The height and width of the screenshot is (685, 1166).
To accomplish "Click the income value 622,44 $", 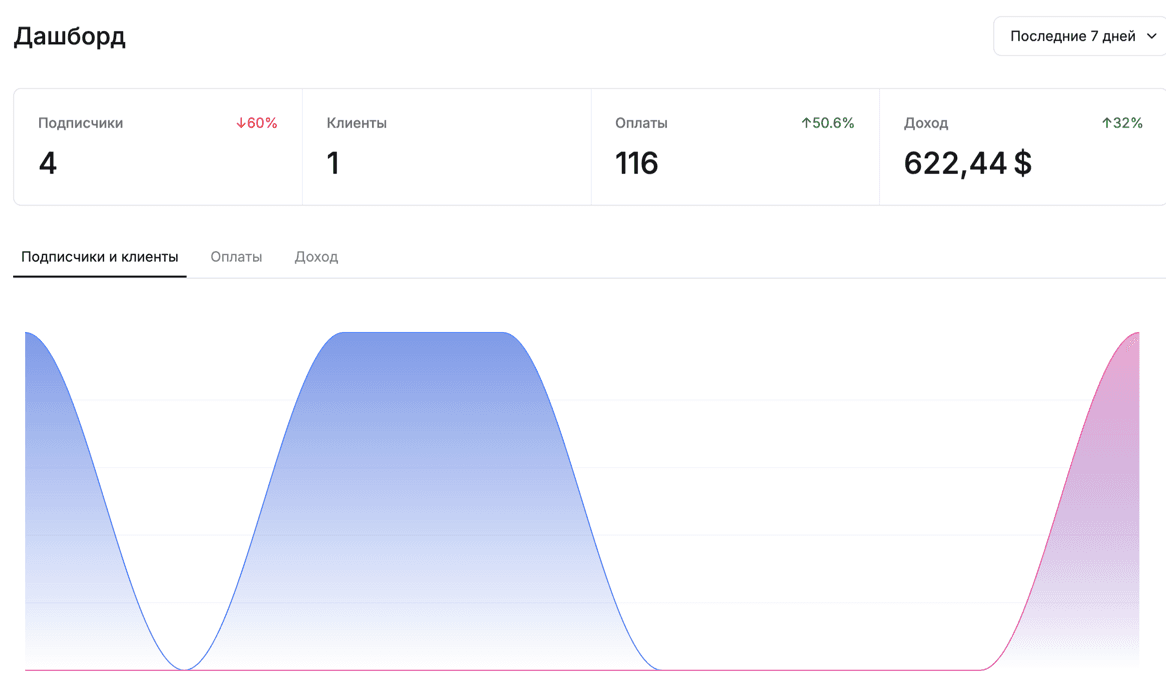I will [967, 163].
